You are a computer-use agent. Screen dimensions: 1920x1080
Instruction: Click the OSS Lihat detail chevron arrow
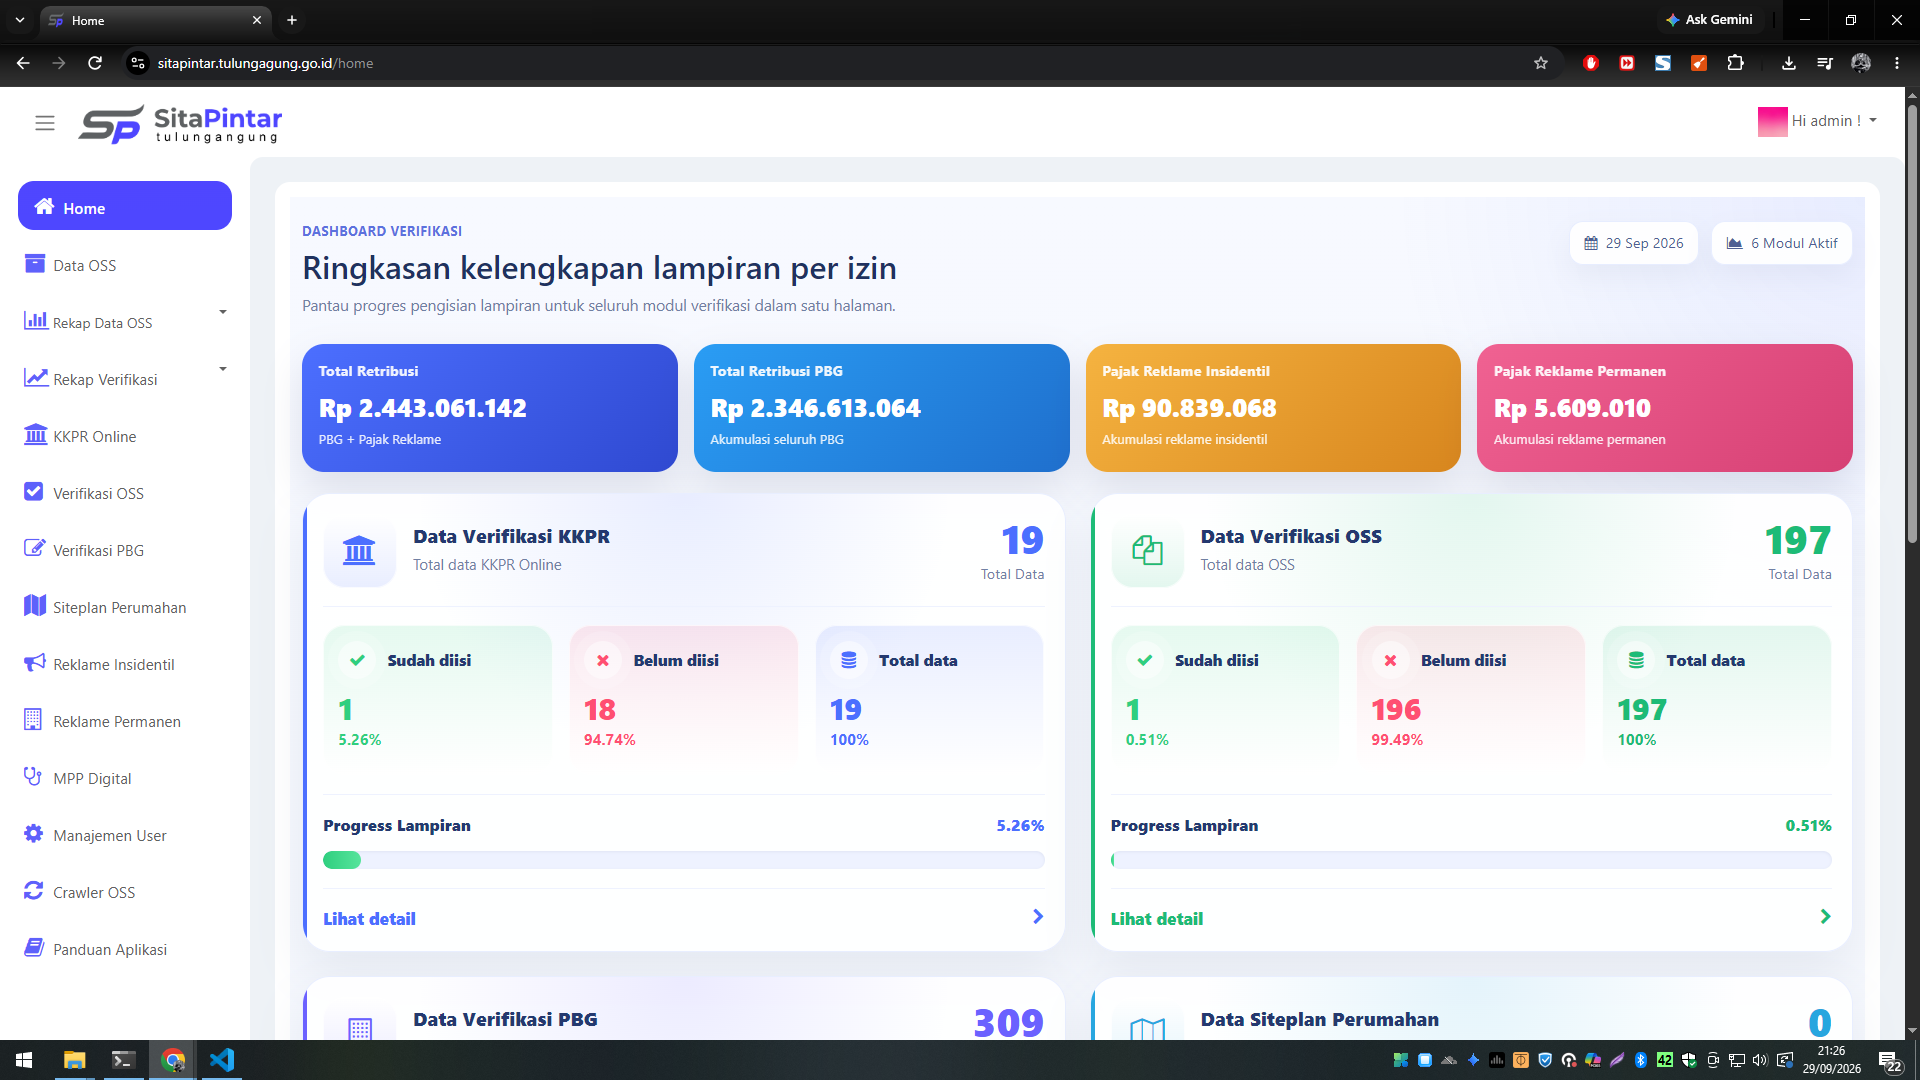[x=1825, y=917]
